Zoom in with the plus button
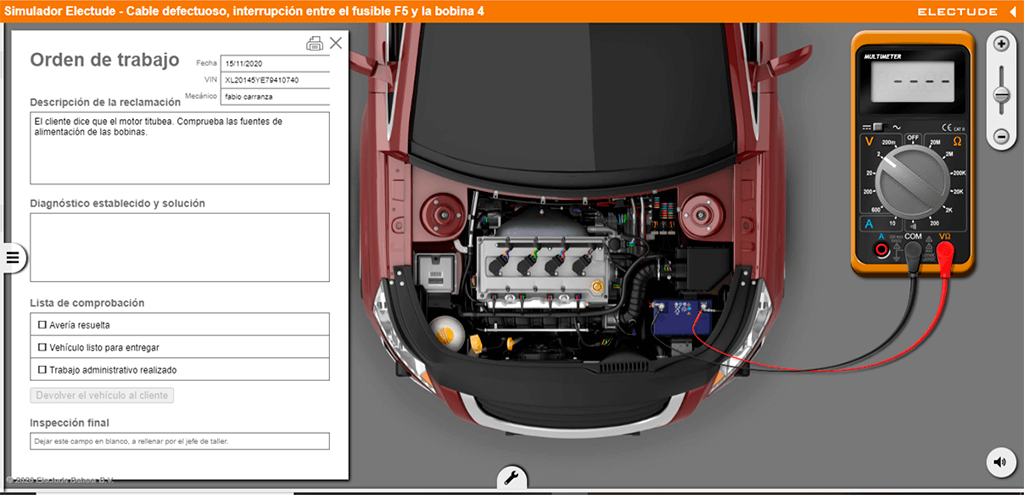The width and height of the screenshot is (1024, 495). tap(1001, 44)
